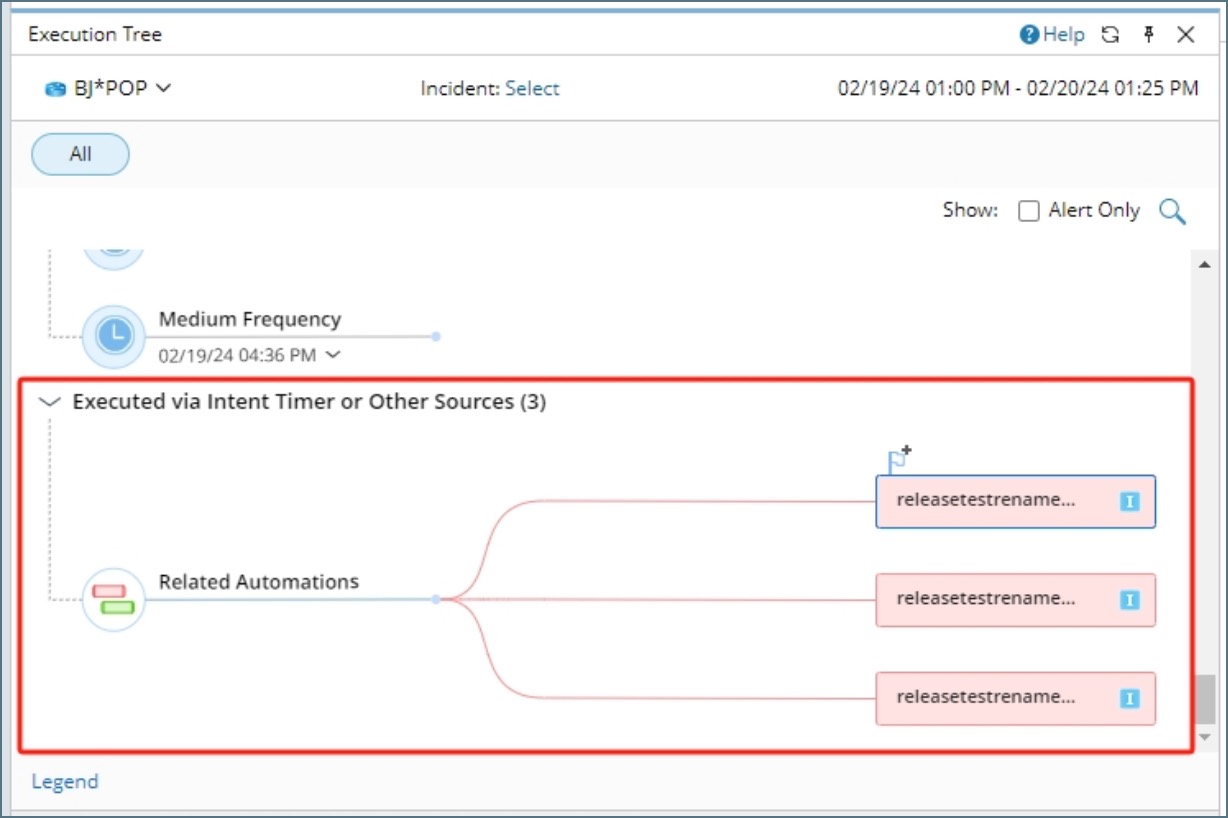Screen dimensions: 1228x818
Task: Refresh the Execution Tree panel
Action: tap(1110, 35)
